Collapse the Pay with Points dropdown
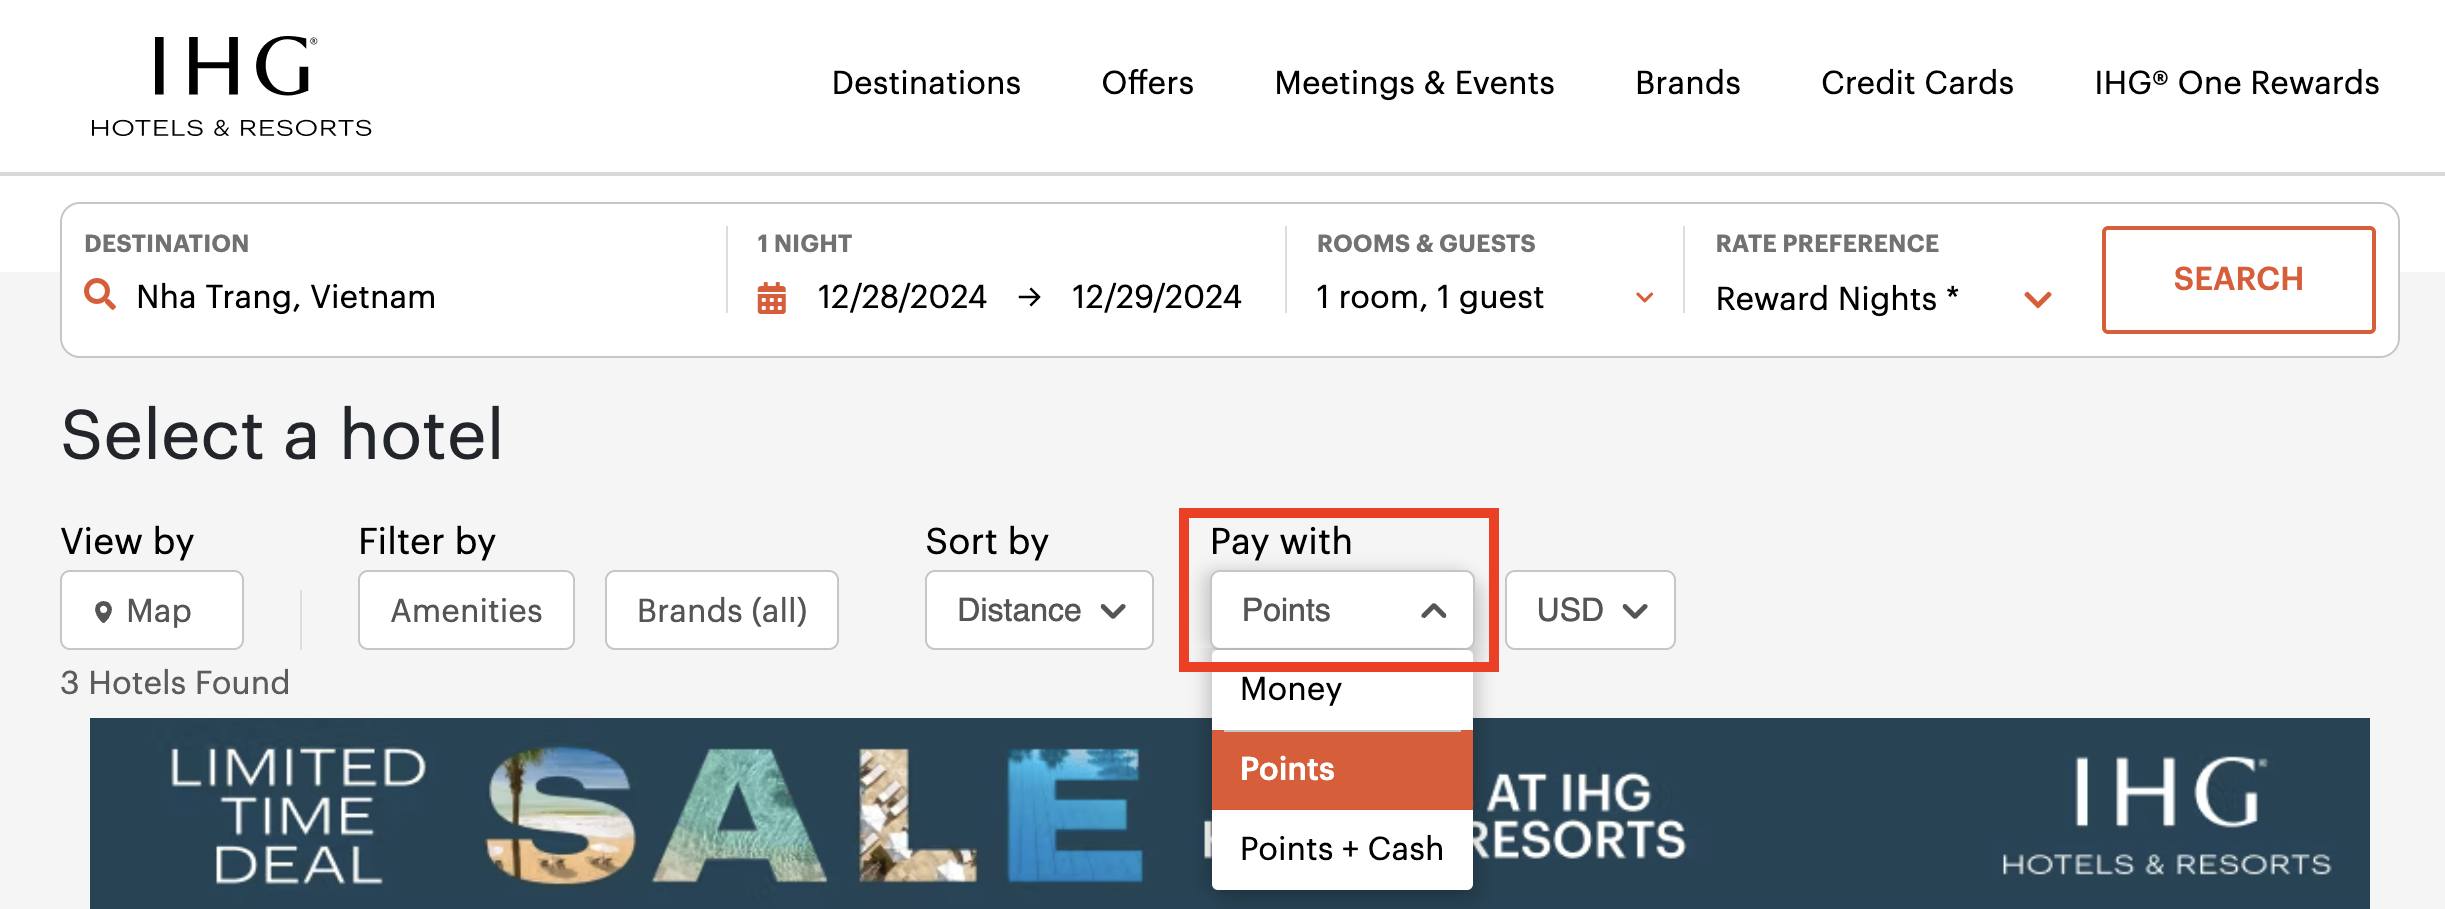The width and height of the screenshot is (2445, 909). [x=1340, y=610]
